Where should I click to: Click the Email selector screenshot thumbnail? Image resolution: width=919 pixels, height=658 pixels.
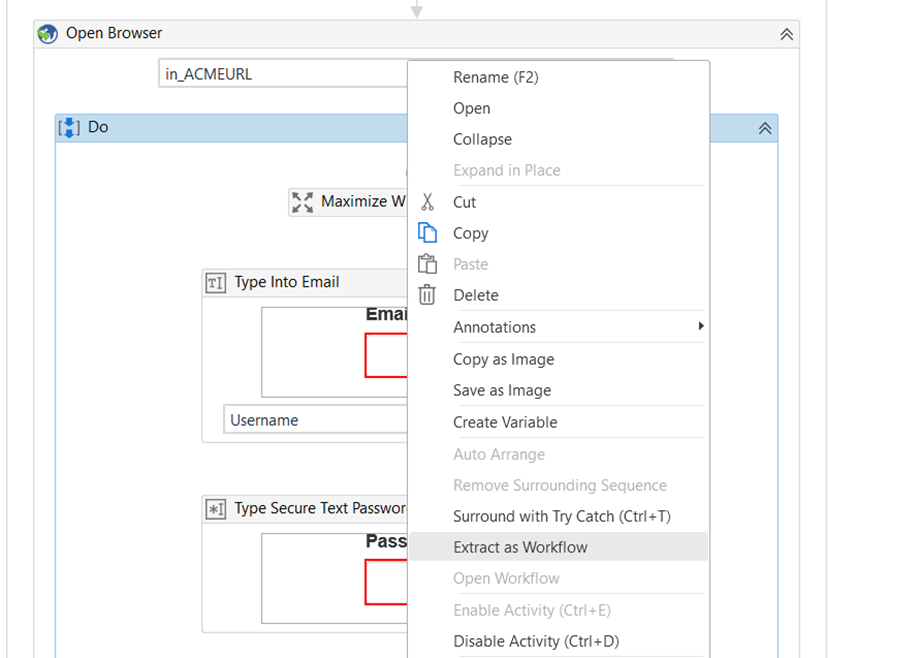point(334,352)
